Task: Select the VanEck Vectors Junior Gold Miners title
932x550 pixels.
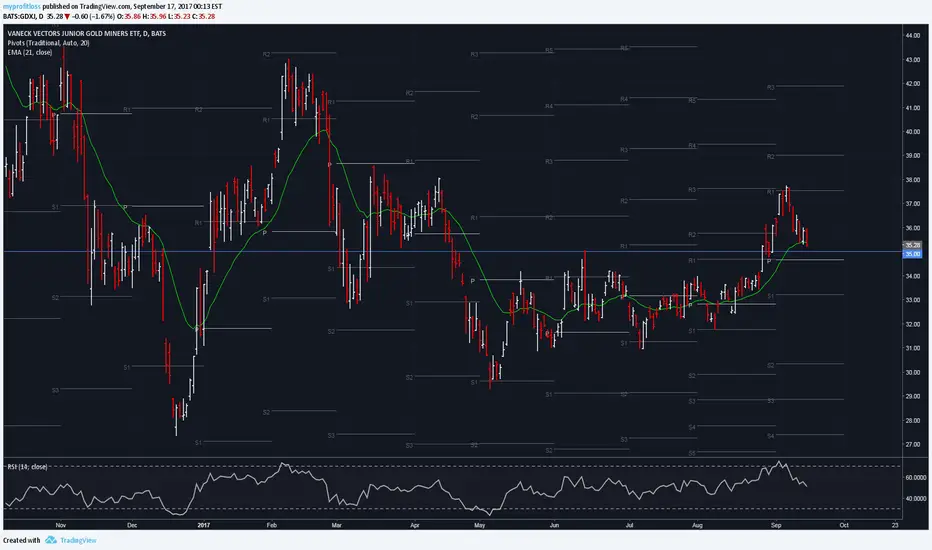Action: (x=87, y=34)
